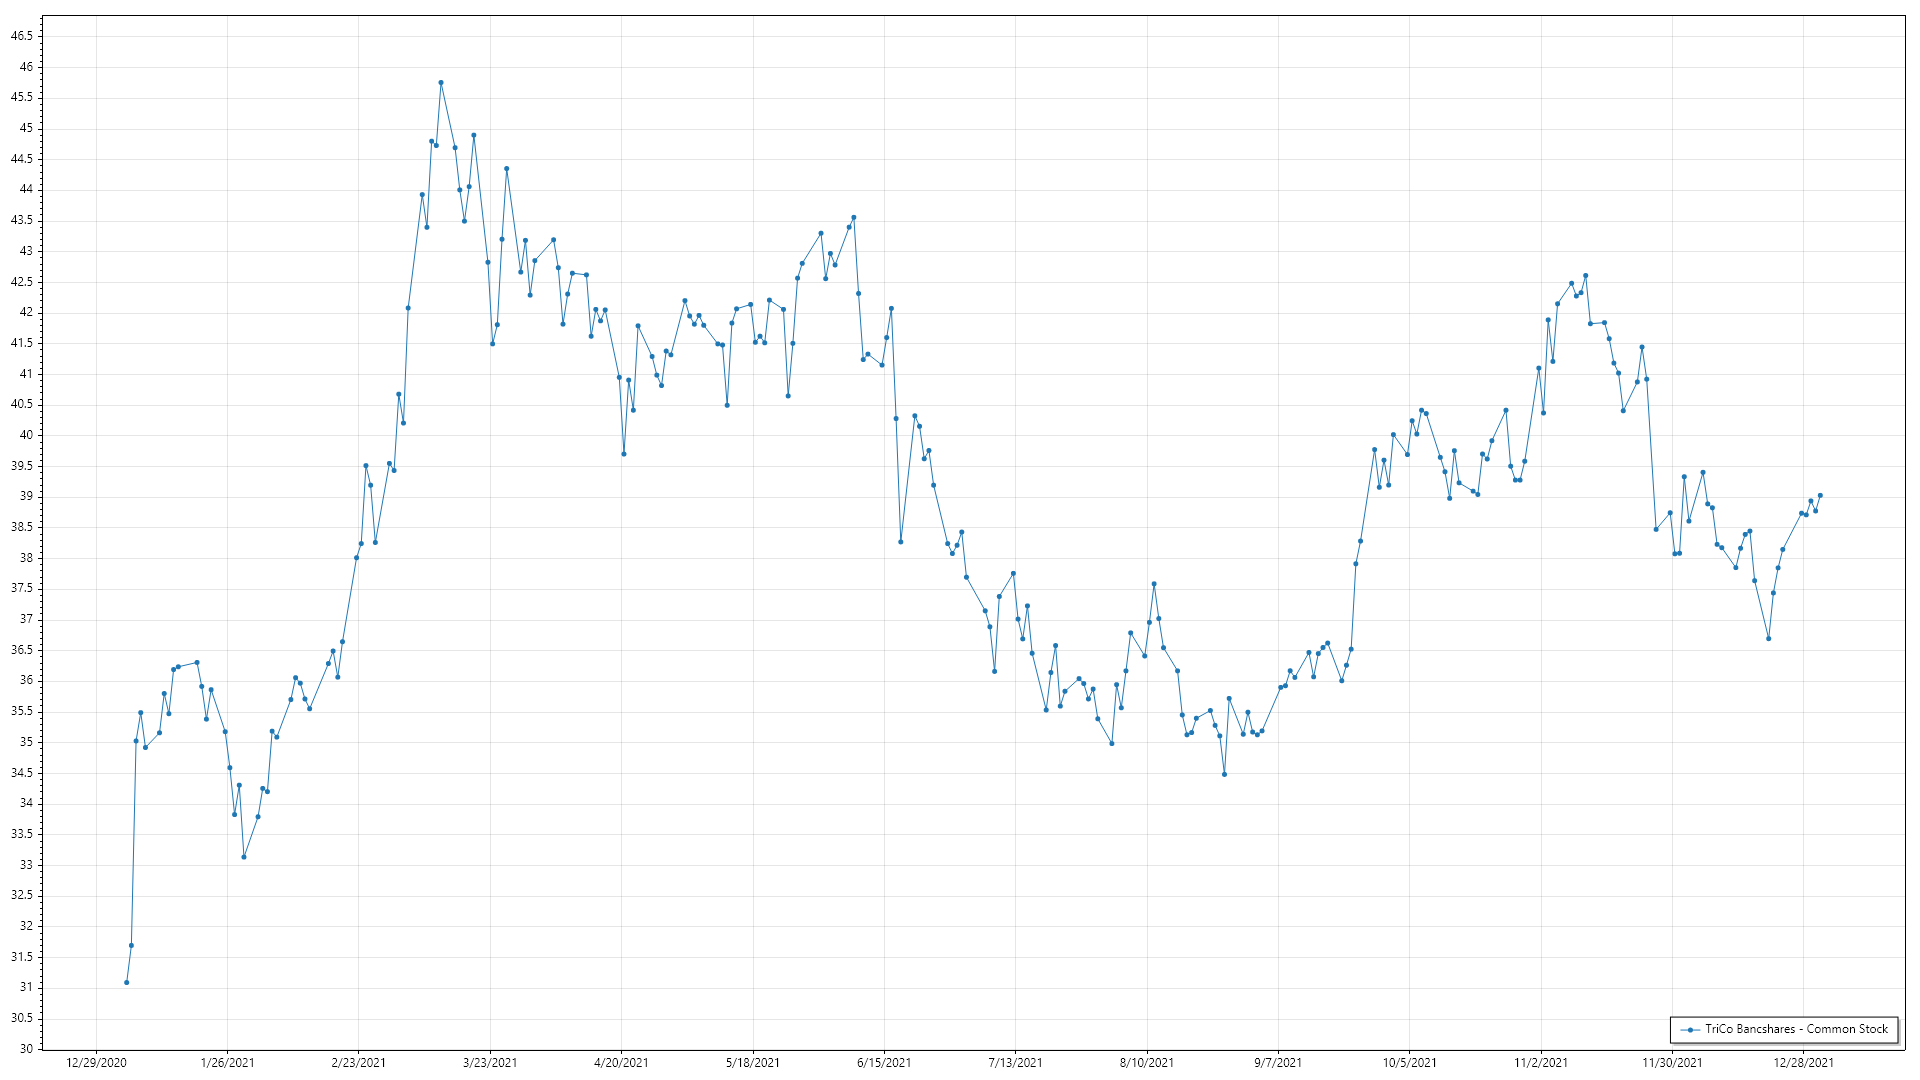1920x1080 pixels.
Task: Click the 6/15/2021 x-axis date label
Action: pyautogui.click(x=884, y=1063)
